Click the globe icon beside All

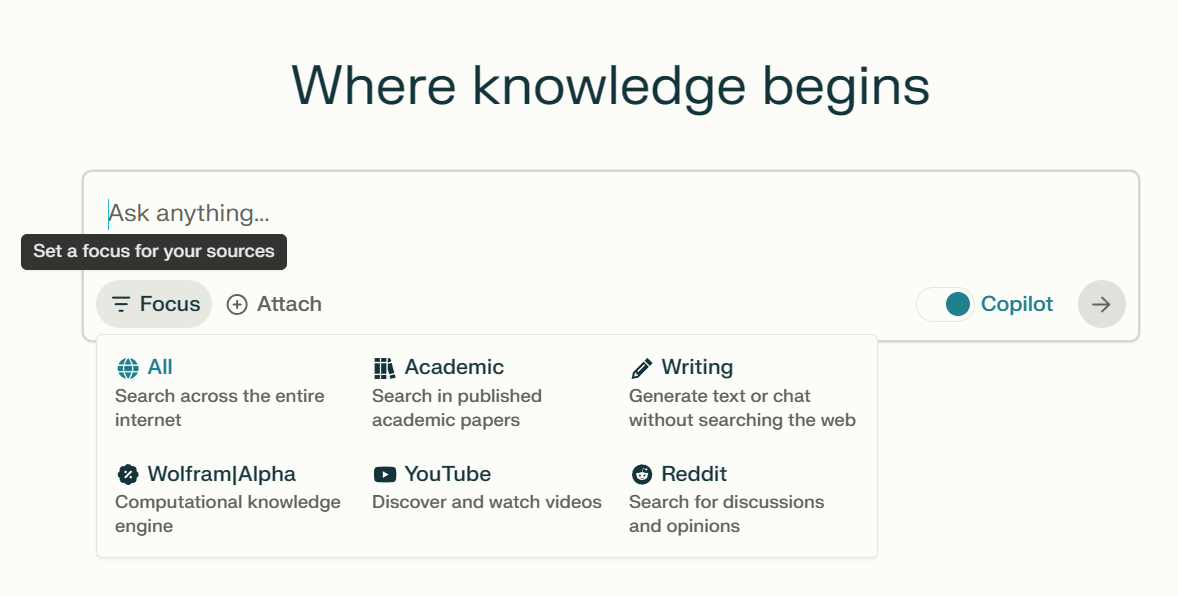point(127,368)
